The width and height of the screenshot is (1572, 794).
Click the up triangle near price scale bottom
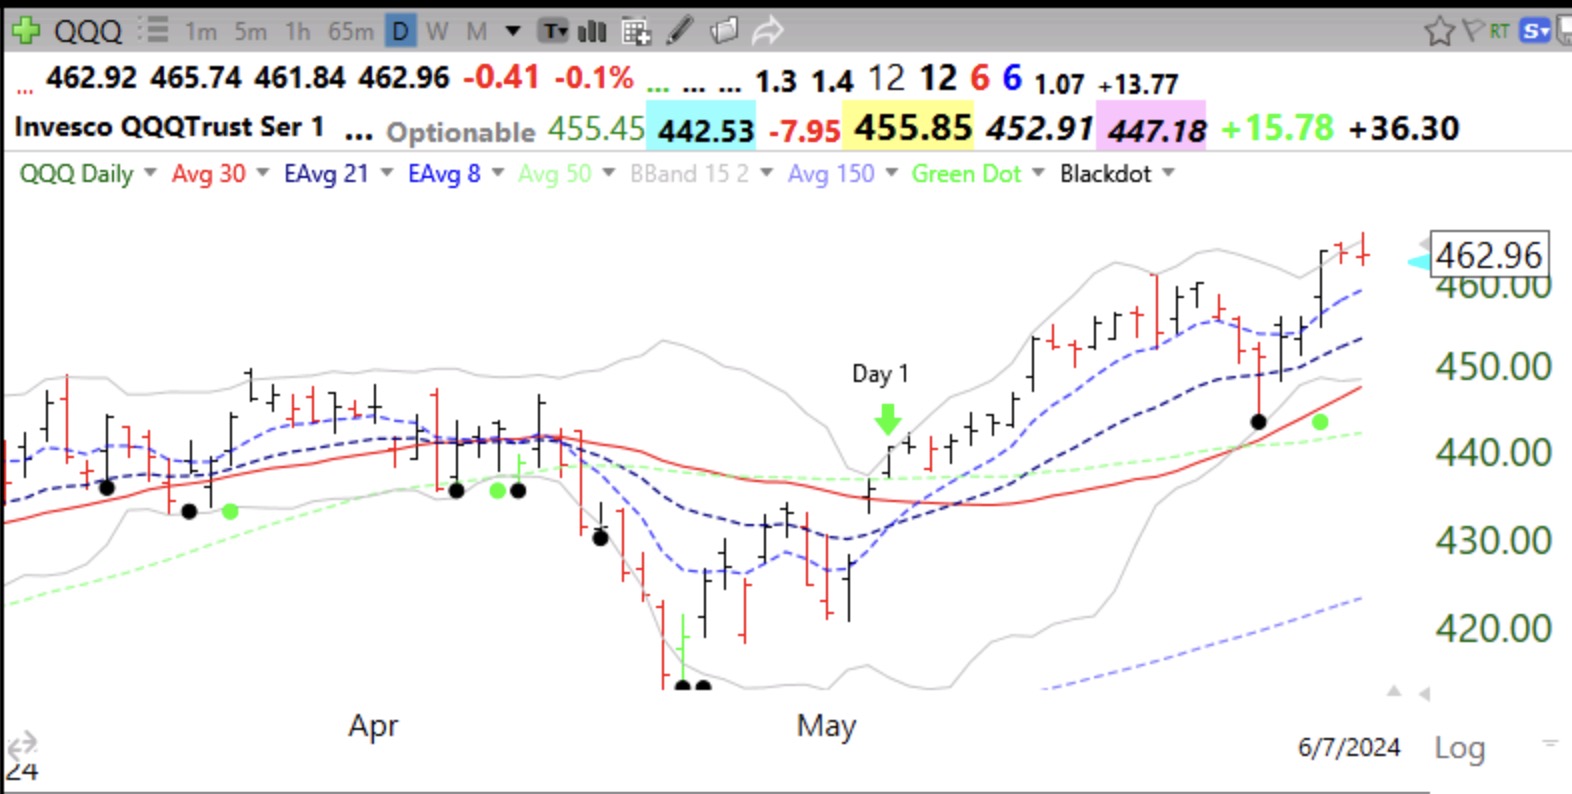[1394, 691]
